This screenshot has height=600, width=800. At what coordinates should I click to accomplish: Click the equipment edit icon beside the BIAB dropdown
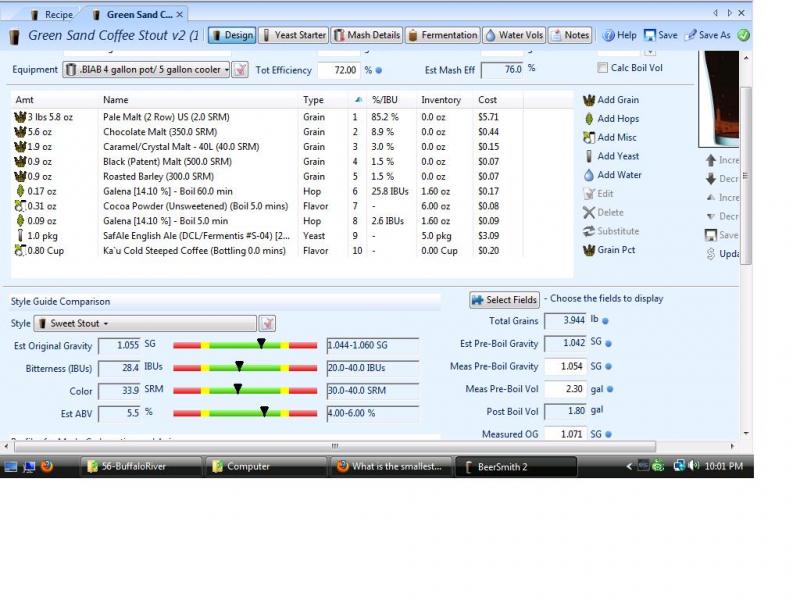[240, 69]
